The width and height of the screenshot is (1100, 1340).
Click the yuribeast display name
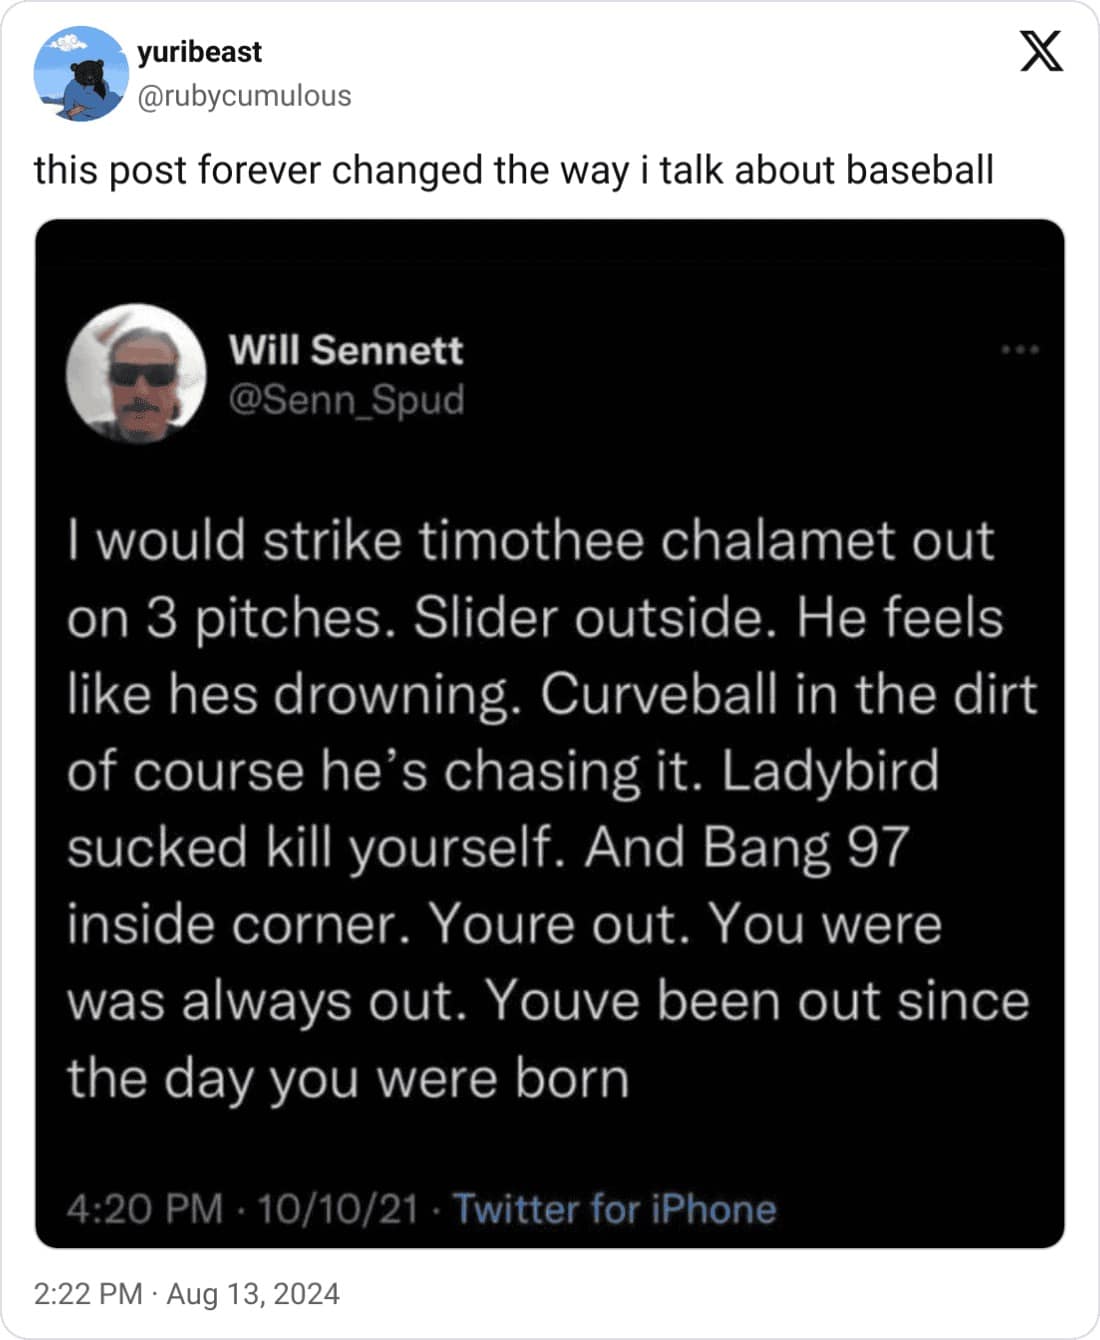point(199,52)
